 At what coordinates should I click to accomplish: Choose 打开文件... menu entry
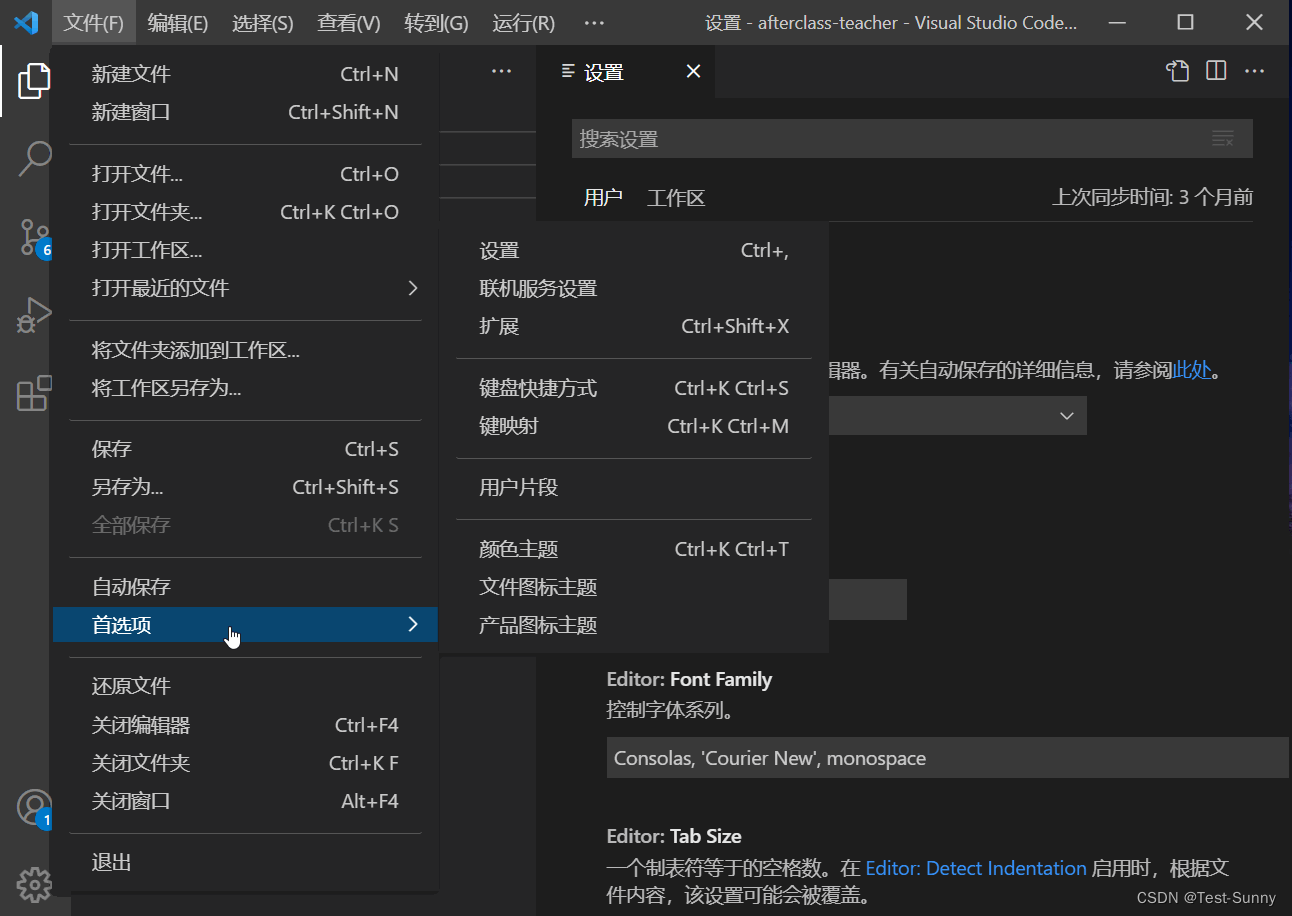coord(245,174)
